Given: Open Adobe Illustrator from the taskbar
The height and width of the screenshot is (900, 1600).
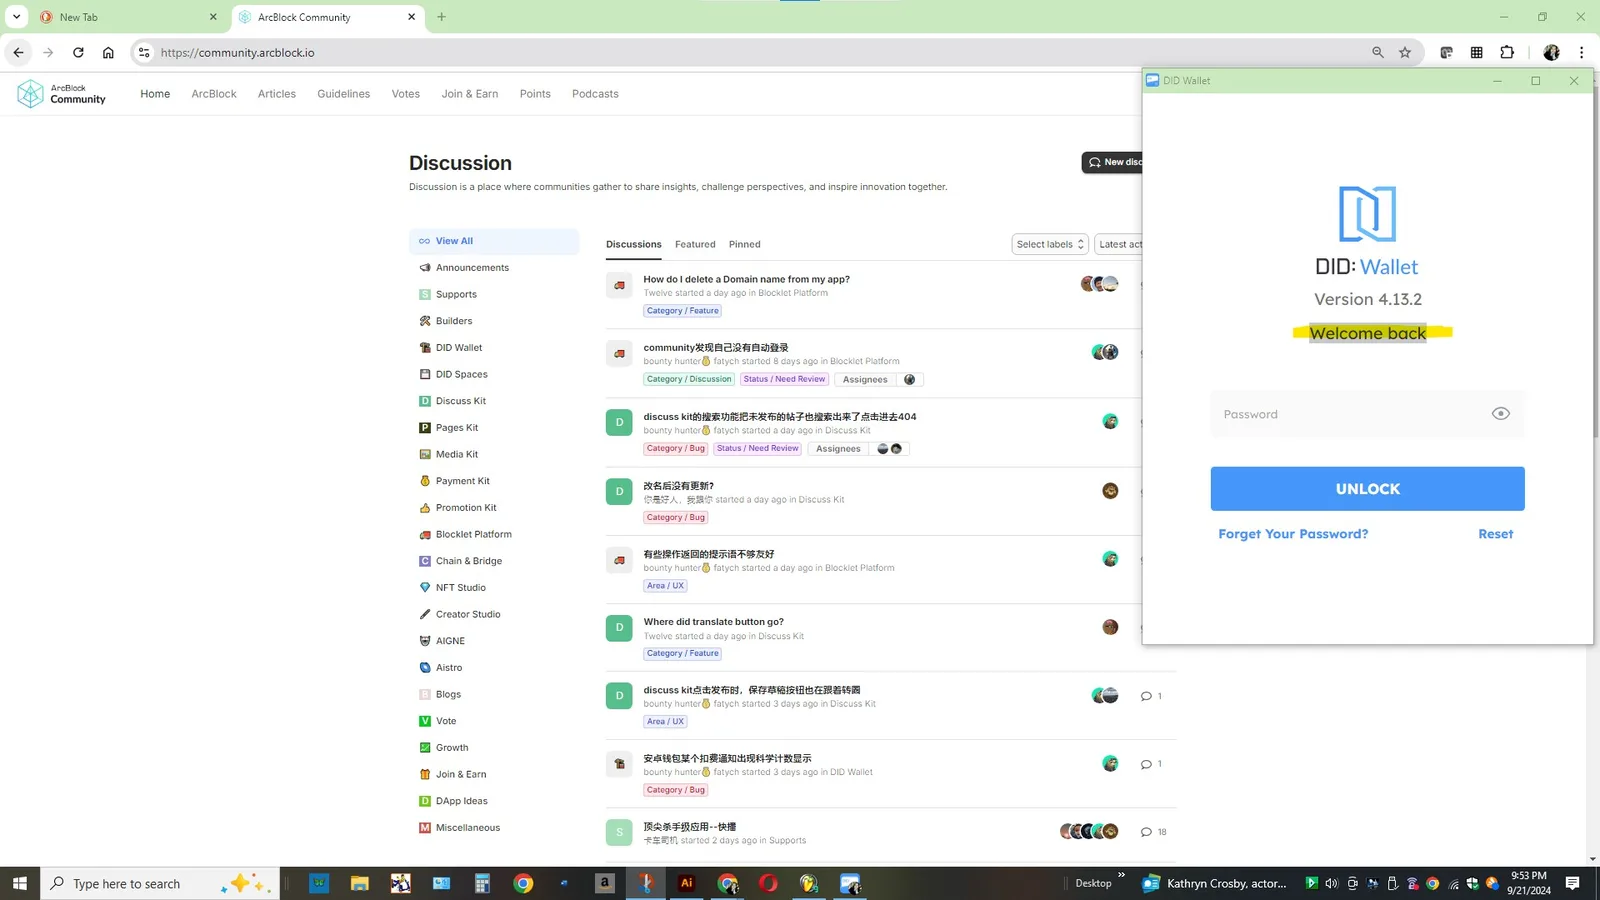Looking at the screenshot, I should 686,883.
